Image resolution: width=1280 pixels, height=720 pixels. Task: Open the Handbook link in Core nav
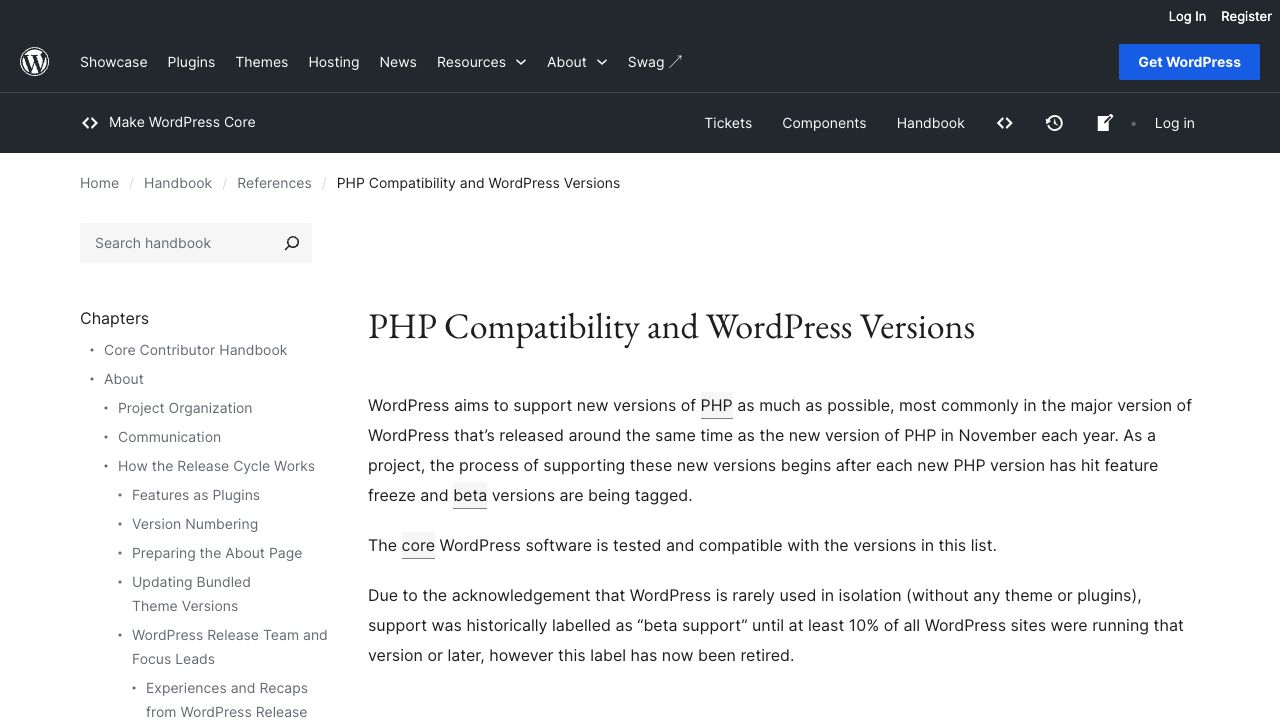[931, 123]
